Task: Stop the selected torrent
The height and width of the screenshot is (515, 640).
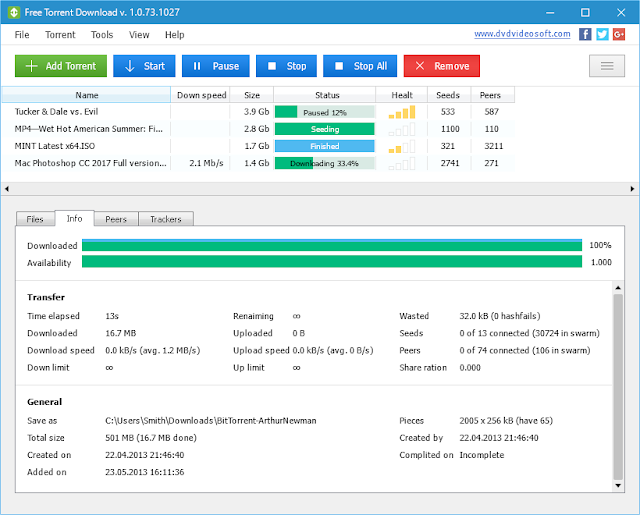Action: (x=286, y=66)
